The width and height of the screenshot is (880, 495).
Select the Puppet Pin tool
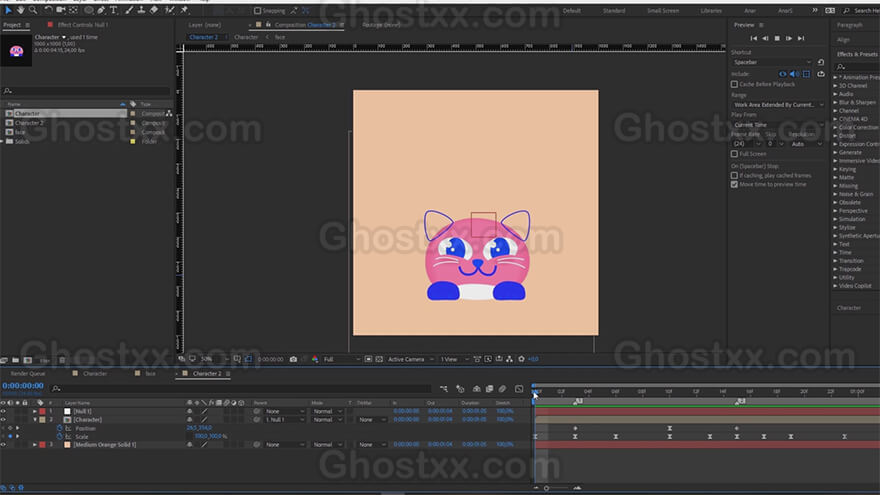pyautogui.click(x=184, y=10)
